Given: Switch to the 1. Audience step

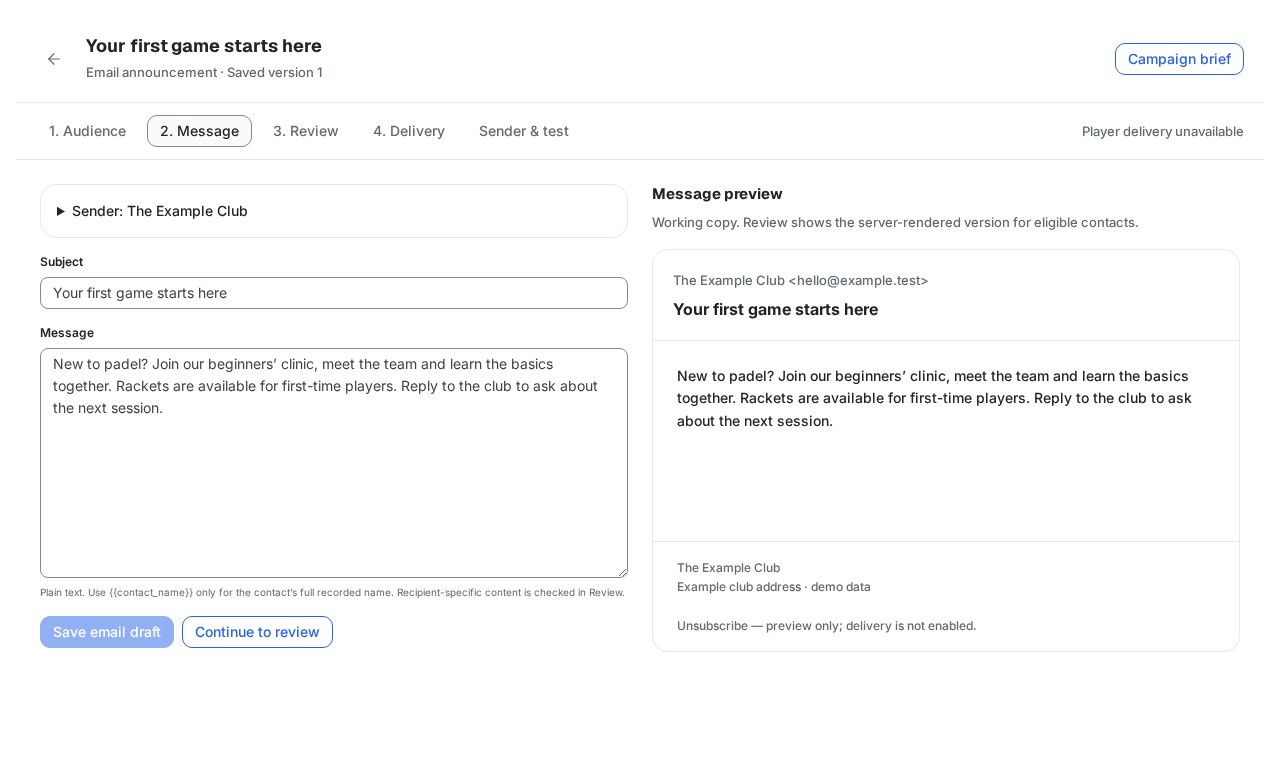Looking at the screenshot, I should click(87, 131).
